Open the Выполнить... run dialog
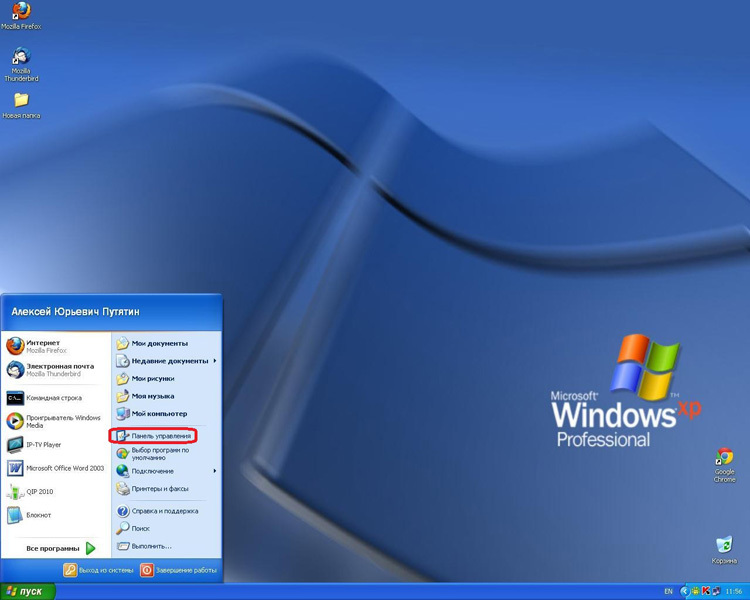The image size is (750, 600). click(166, 546)
